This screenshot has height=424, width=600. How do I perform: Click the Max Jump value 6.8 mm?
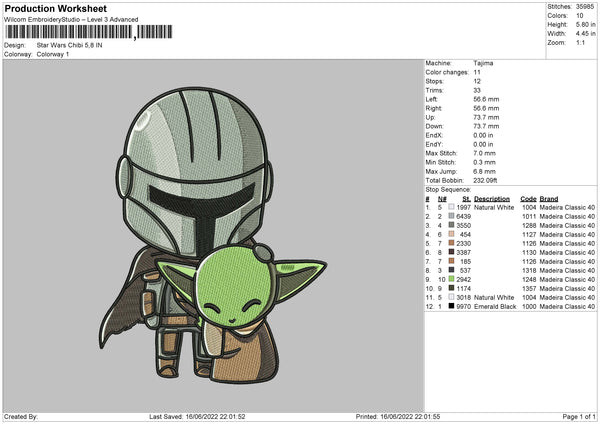(x=484, y=171)
